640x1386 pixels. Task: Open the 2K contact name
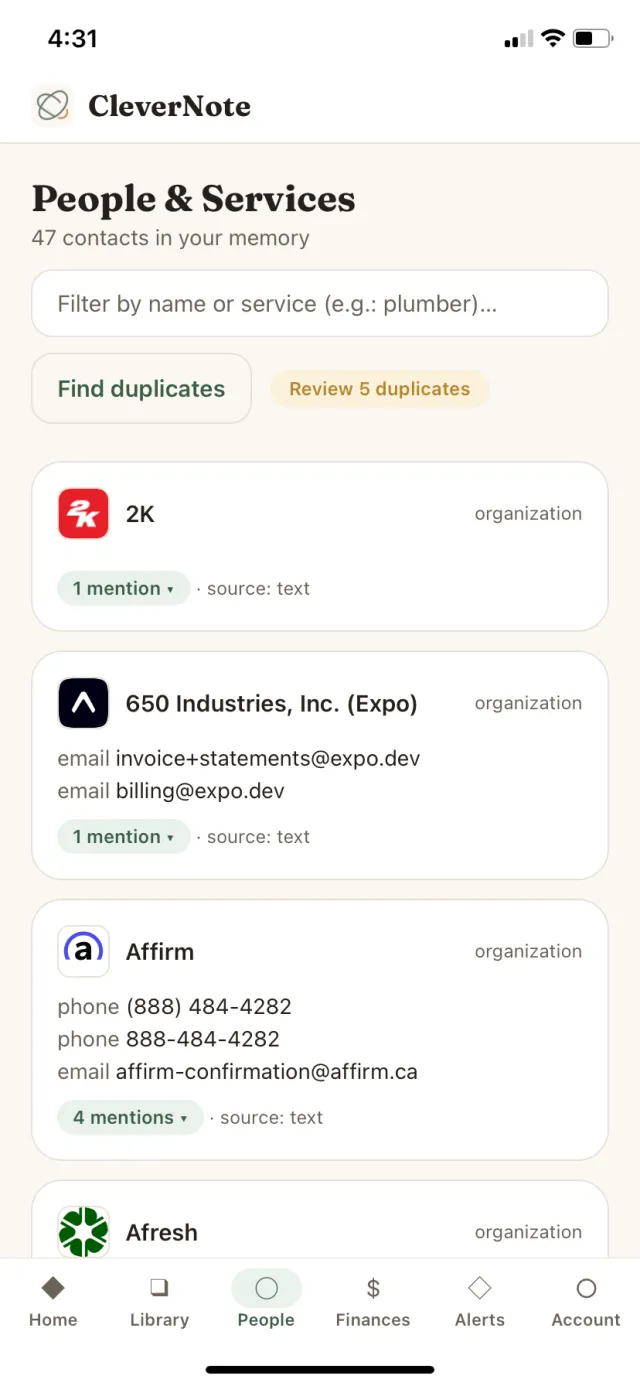pos(140,514)
